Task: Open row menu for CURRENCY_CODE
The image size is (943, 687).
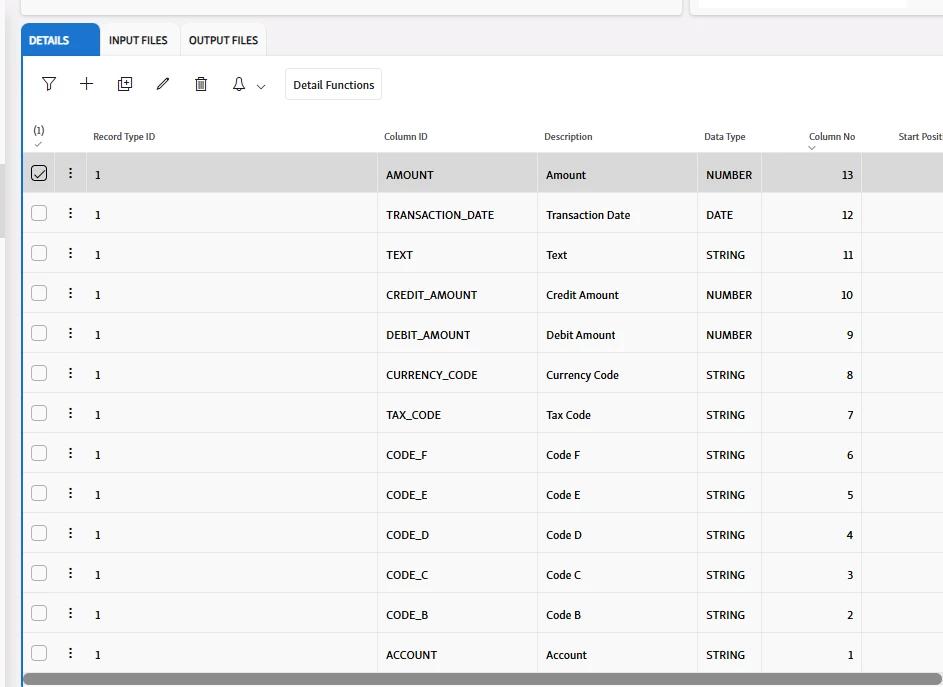Action: coord(70,373)
